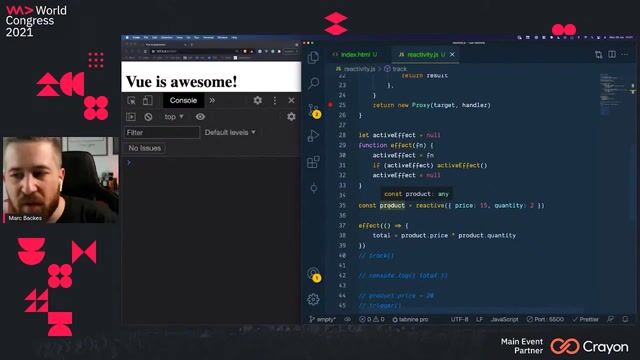
Task: Change the LF line ending setting
Action: 479,319
